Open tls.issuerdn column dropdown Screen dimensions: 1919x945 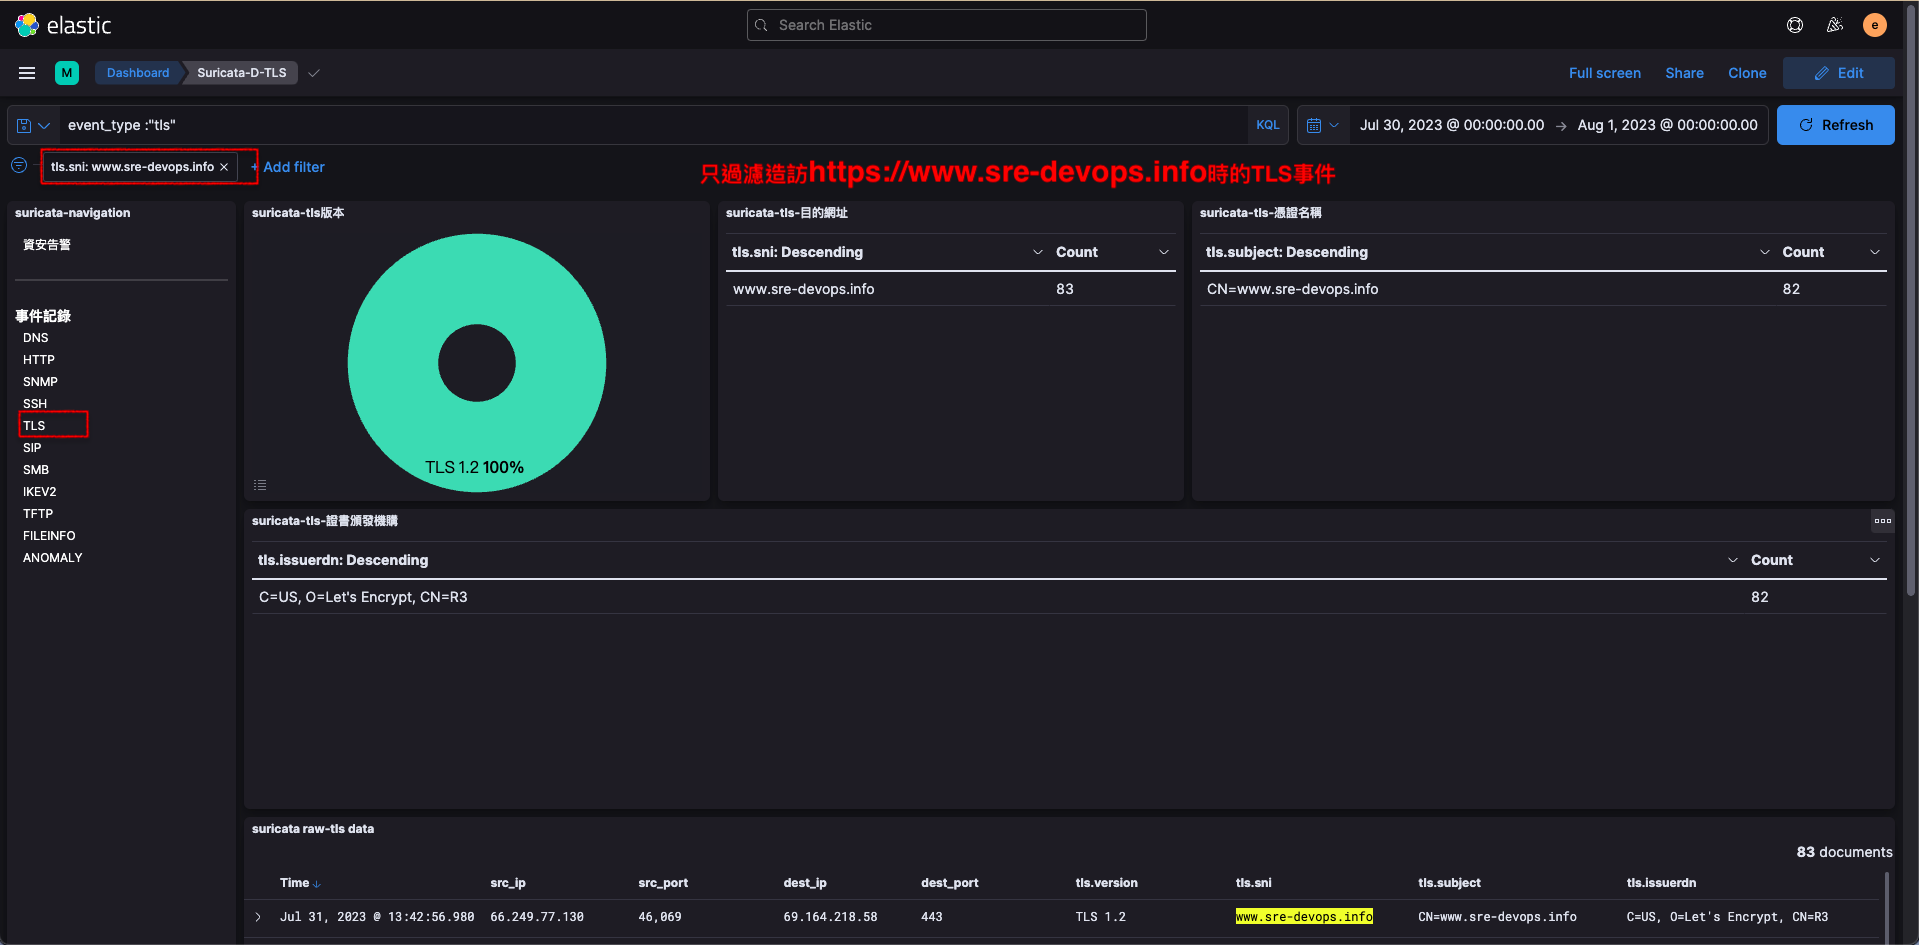tap(1733, 560)
